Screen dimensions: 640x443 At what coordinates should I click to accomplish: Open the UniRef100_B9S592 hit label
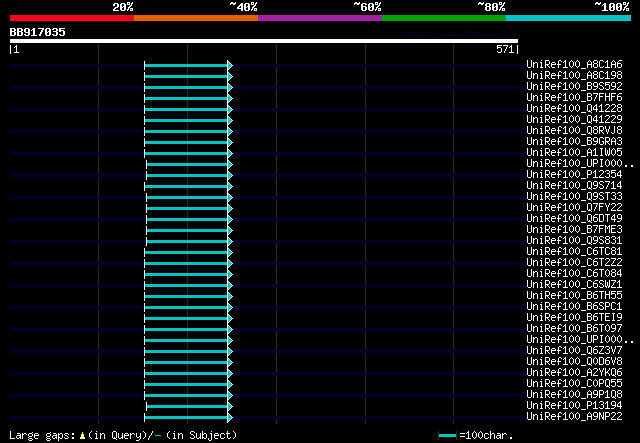[574, 87]
